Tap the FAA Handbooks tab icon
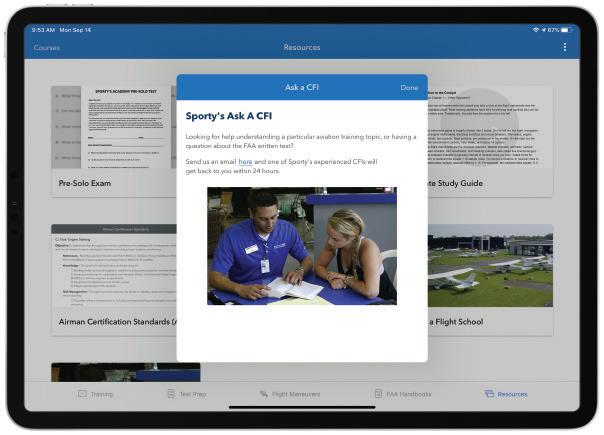 (x=378, y=393)
